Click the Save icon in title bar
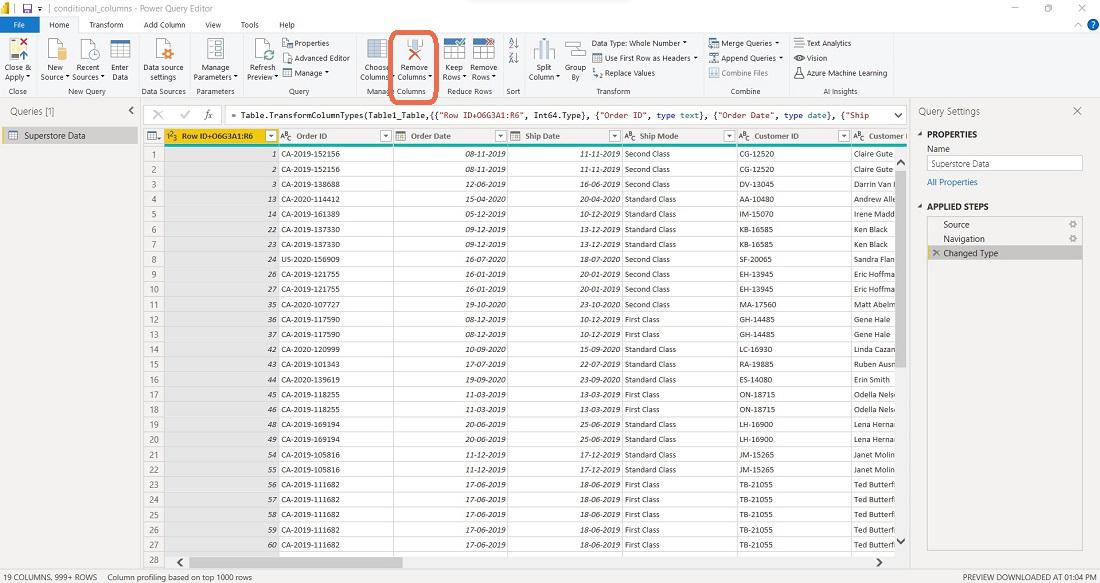The image size is (1100, 583). (x=27, y=8)
